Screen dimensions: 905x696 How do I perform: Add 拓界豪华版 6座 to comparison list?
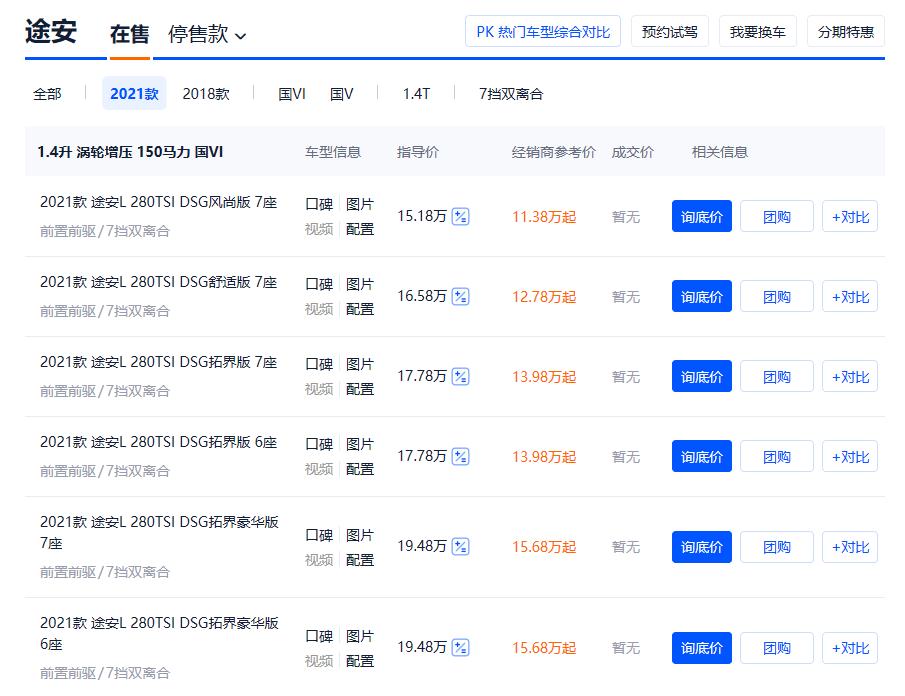[849, 648]
